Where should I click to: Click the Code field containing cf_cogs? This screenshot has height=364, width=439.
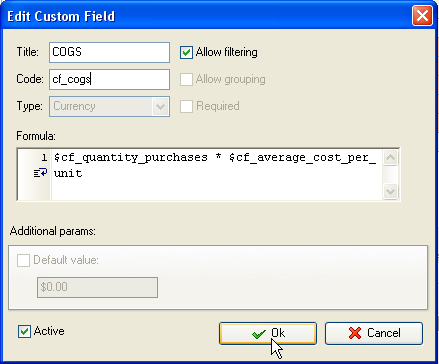click(109, 79)
